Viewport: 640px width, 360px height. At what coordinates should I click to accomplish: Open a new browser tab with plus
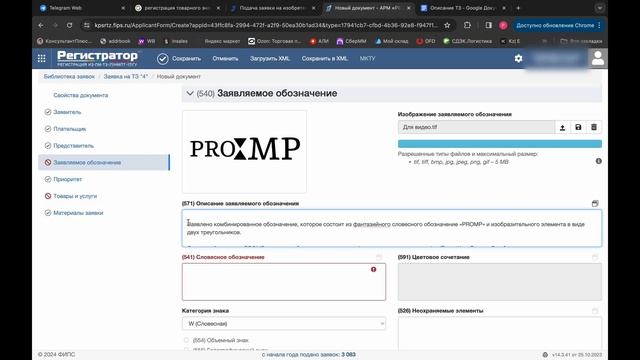point(518,8)
